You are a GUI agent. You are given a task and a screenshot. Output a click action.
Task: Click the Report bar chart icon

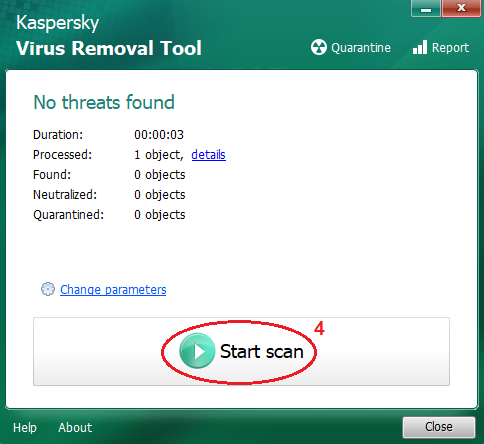pyautogui.click(x=420, y=47)
